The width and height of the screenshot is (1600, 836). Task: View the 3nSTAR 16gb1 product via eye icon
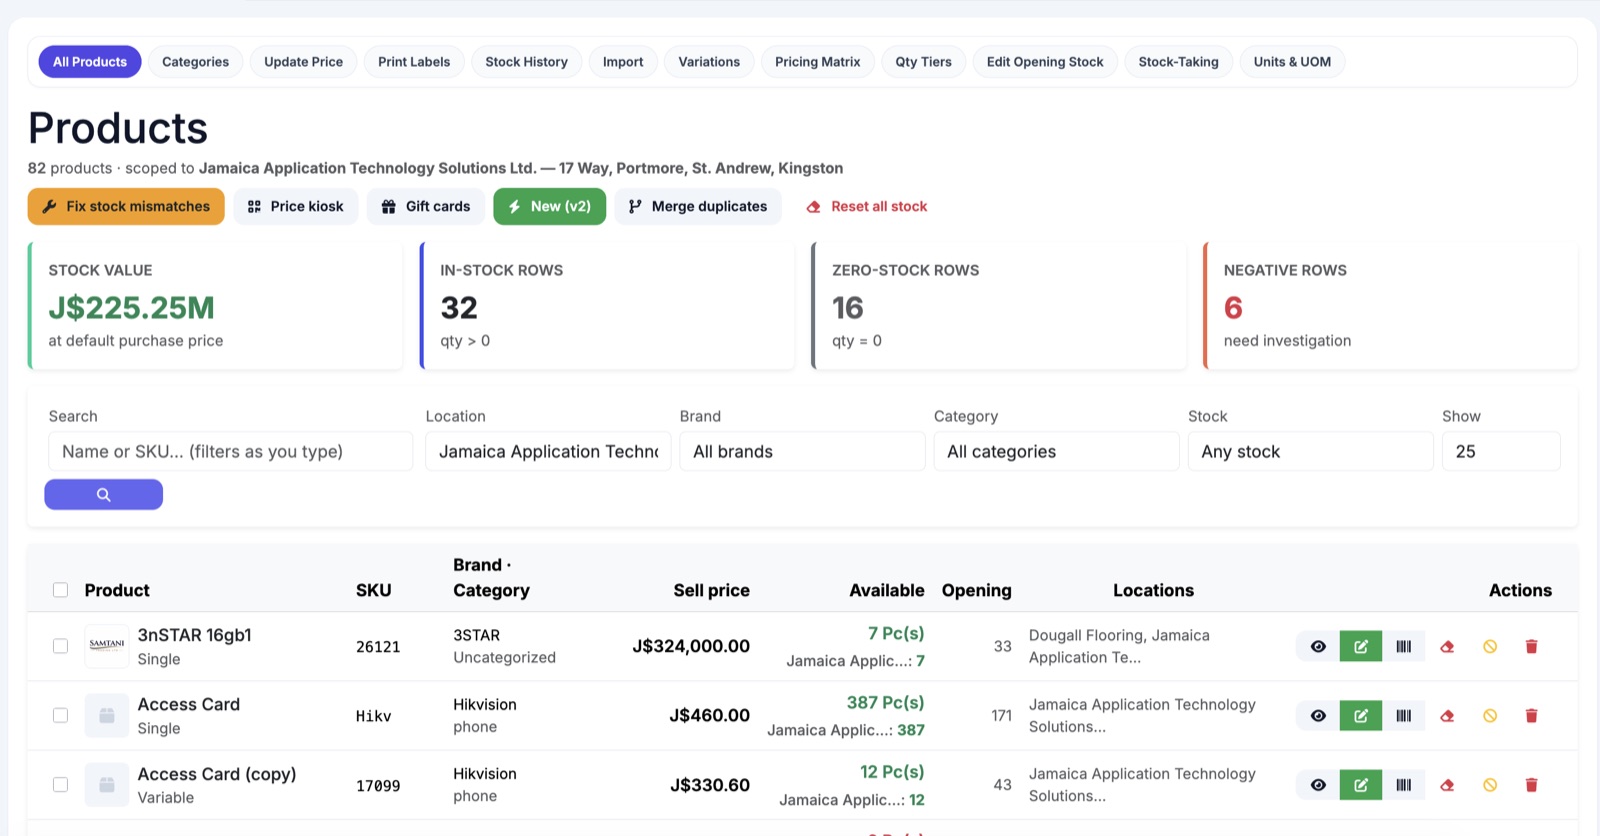coord(1318,647)
